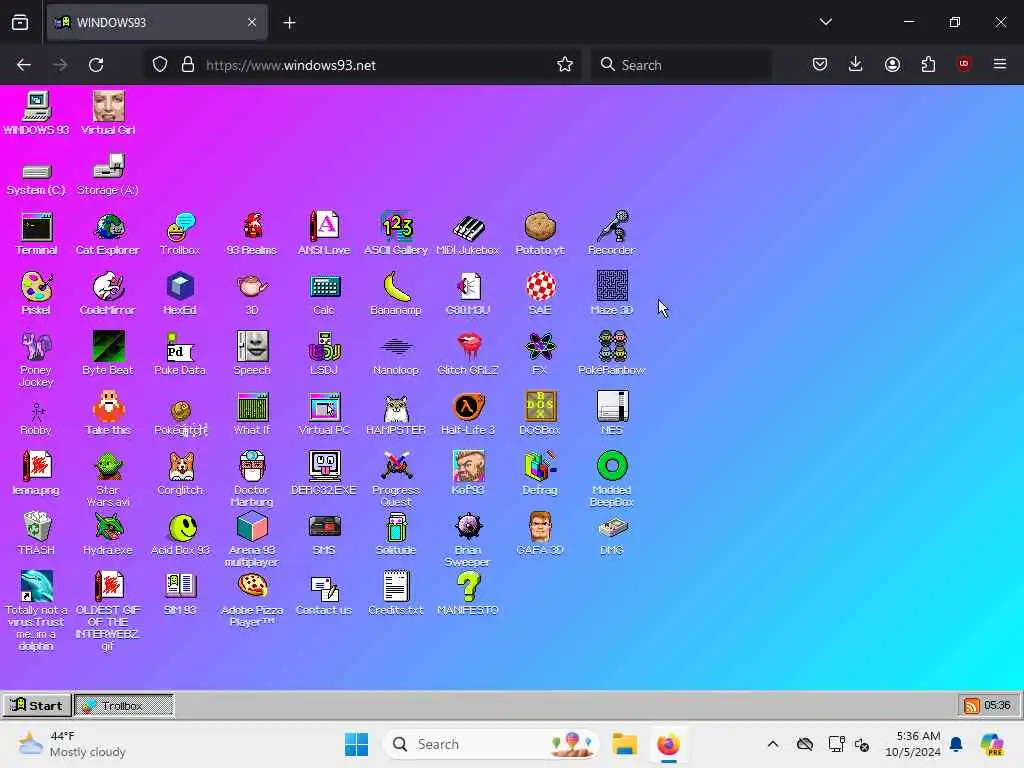Select the 93 Realms icon
1024x768 pixels.
click(x=252, y=233)
